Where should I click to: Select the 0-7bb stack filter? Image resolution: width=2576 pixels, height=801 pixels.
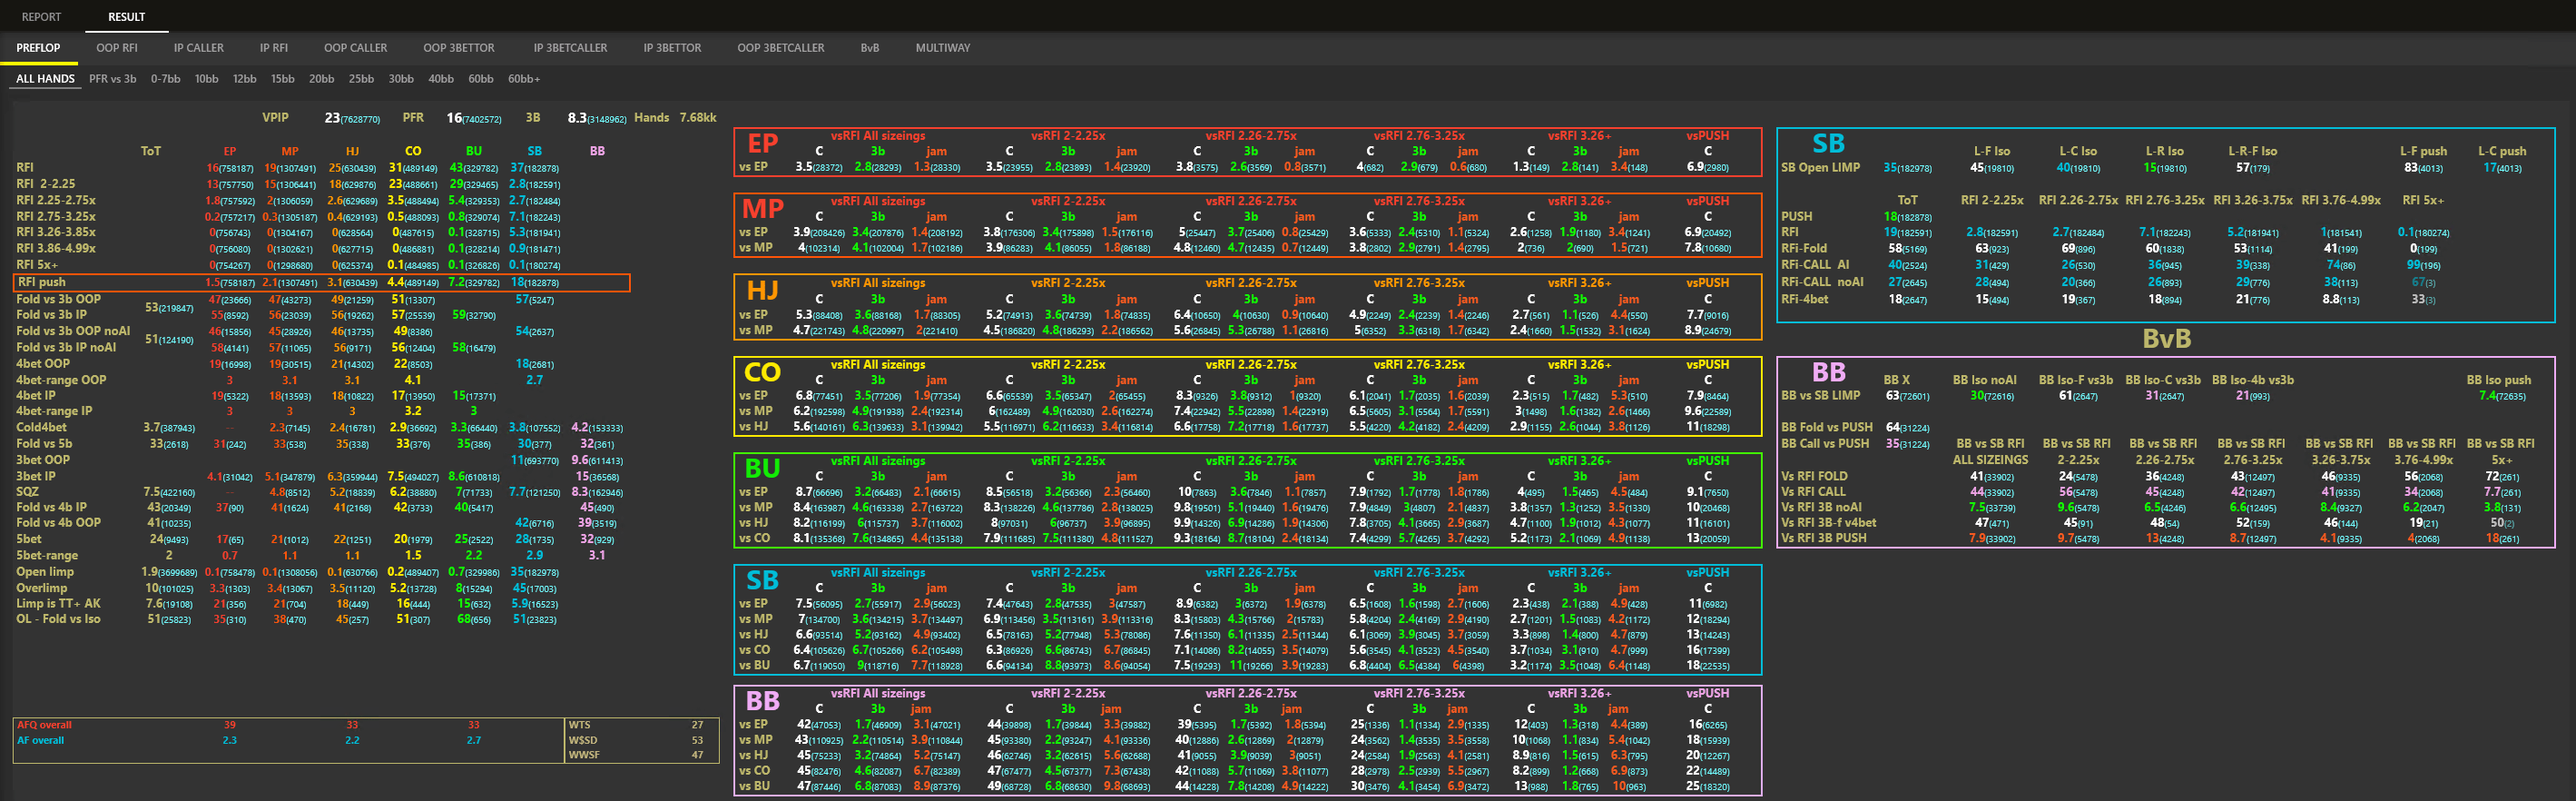coord(165,79)
